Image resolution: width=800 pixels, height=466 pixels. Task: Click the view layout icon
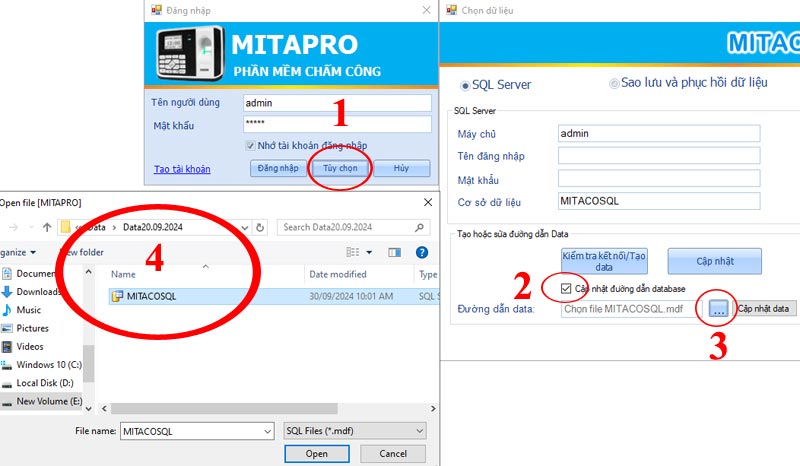[353, 253]
